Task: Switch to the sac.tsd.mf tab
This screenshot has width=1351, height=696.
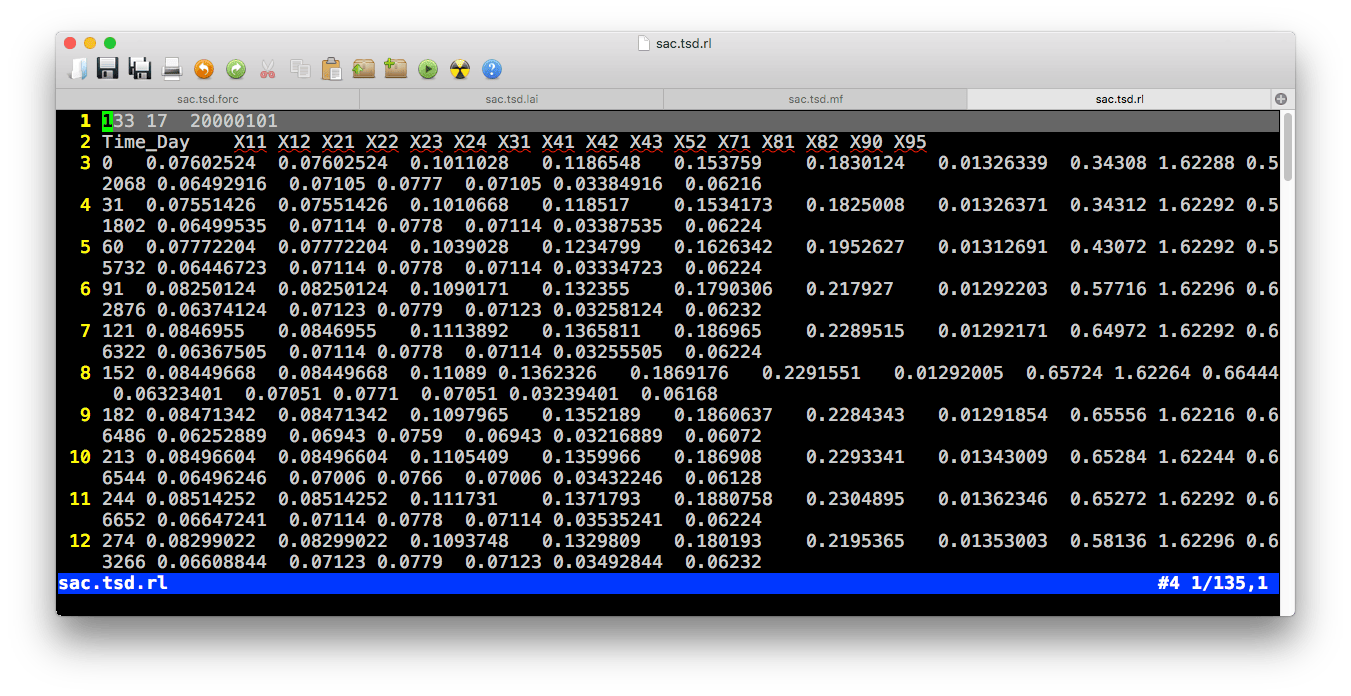Action: (x=816, y=99)
